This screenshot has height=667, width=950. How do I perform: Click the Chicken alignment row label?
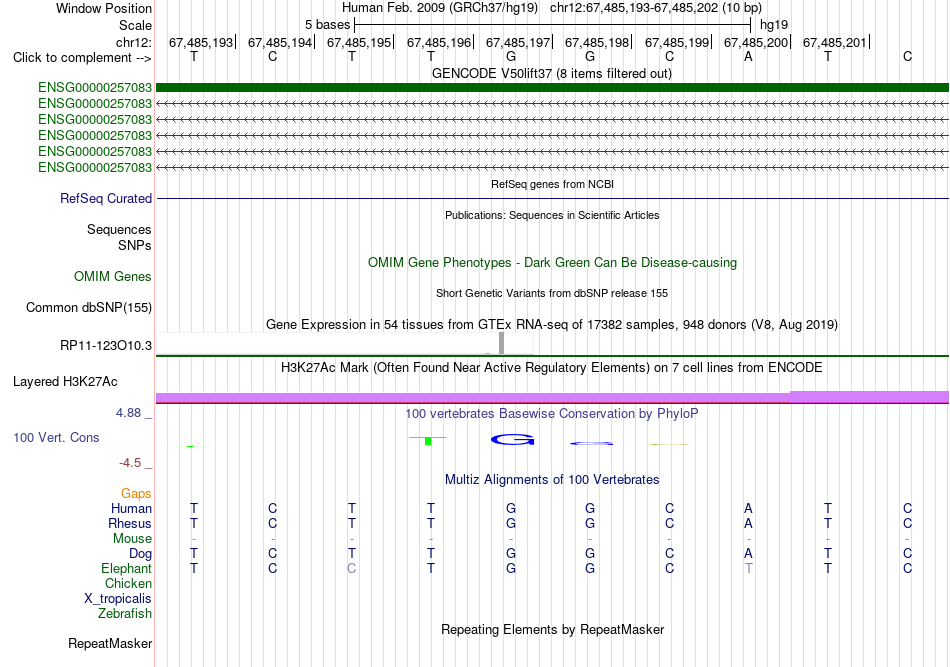click(x=128, y=583)
